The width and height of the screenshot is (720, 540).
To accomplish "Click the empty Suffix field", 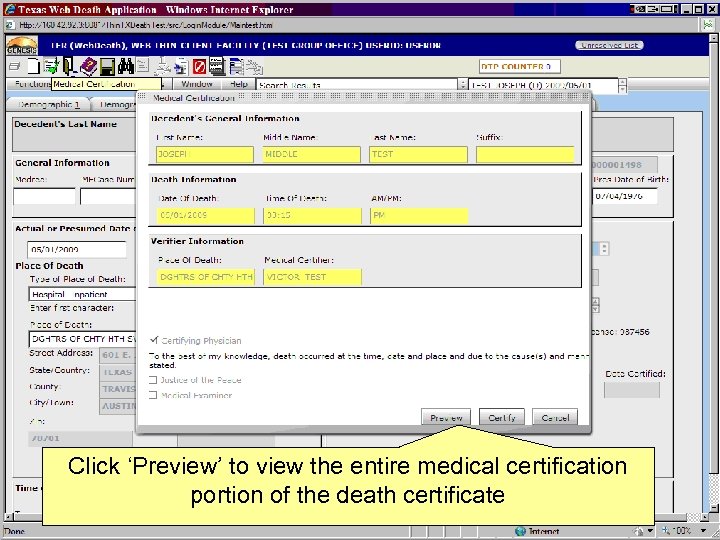I will coord(525,154).
